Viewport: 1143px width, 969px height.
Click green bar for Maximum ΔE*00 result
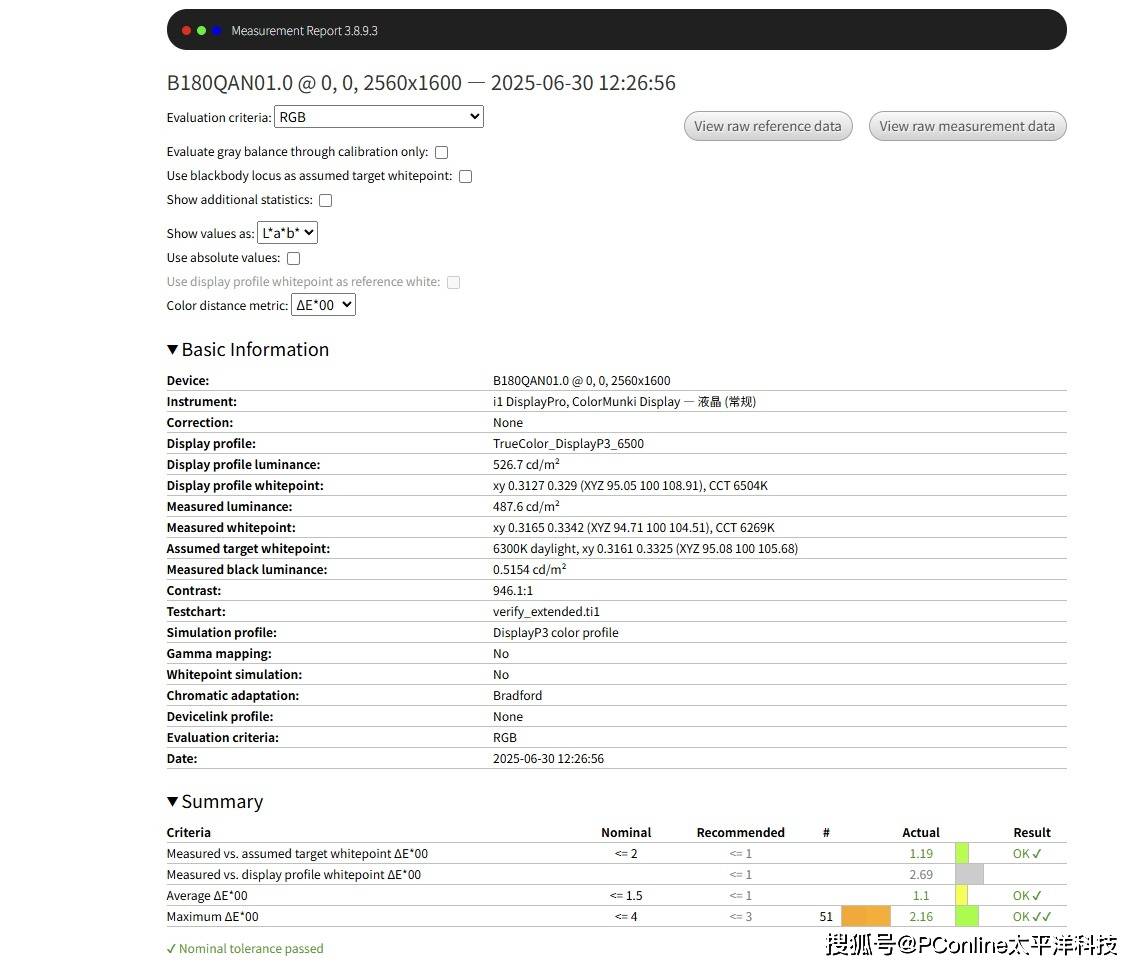(x=967, y=917)
